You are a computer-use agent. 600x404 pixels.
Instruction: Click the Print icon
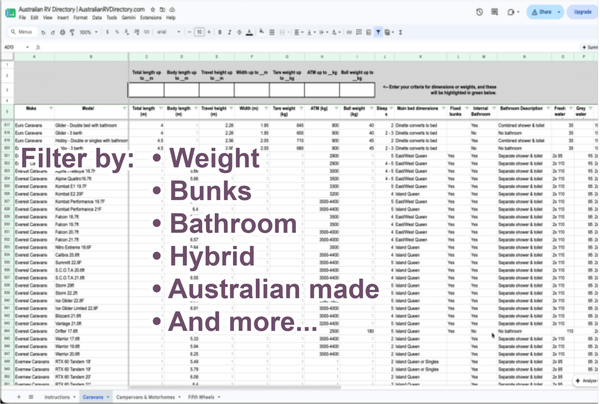(62, 33)
